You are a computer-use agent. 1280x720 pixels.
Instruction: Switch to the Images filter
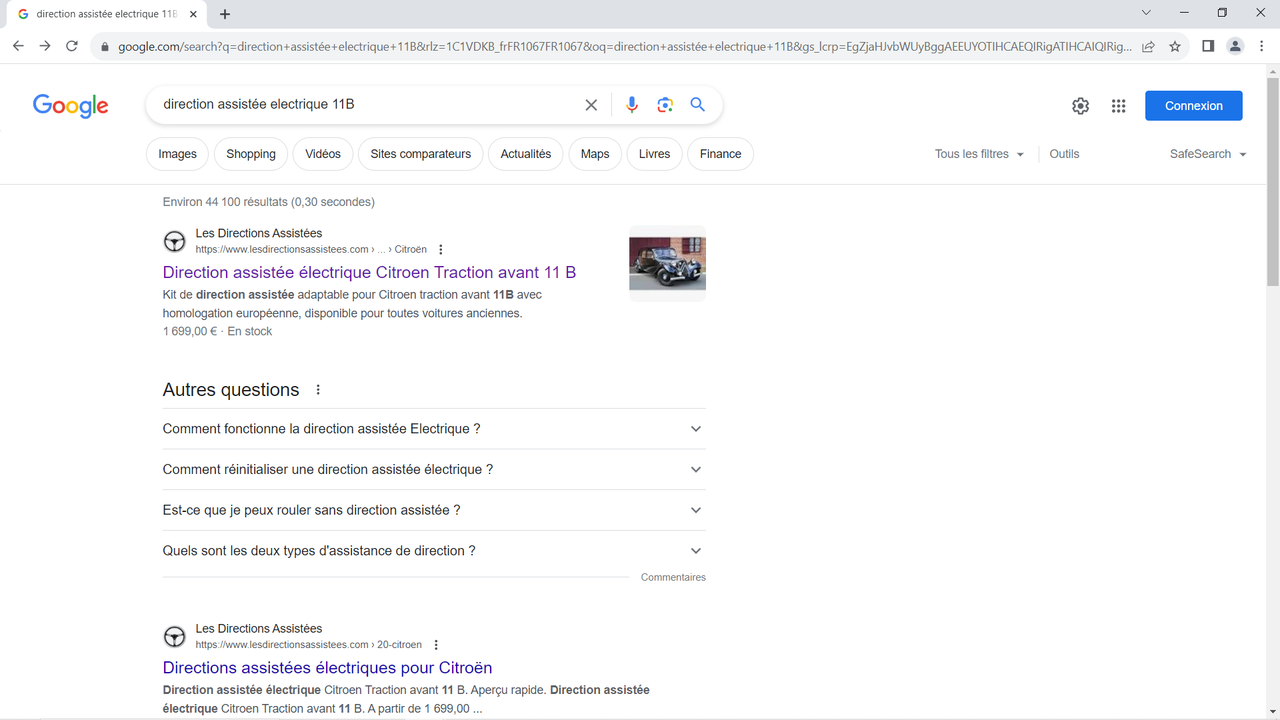177,154
